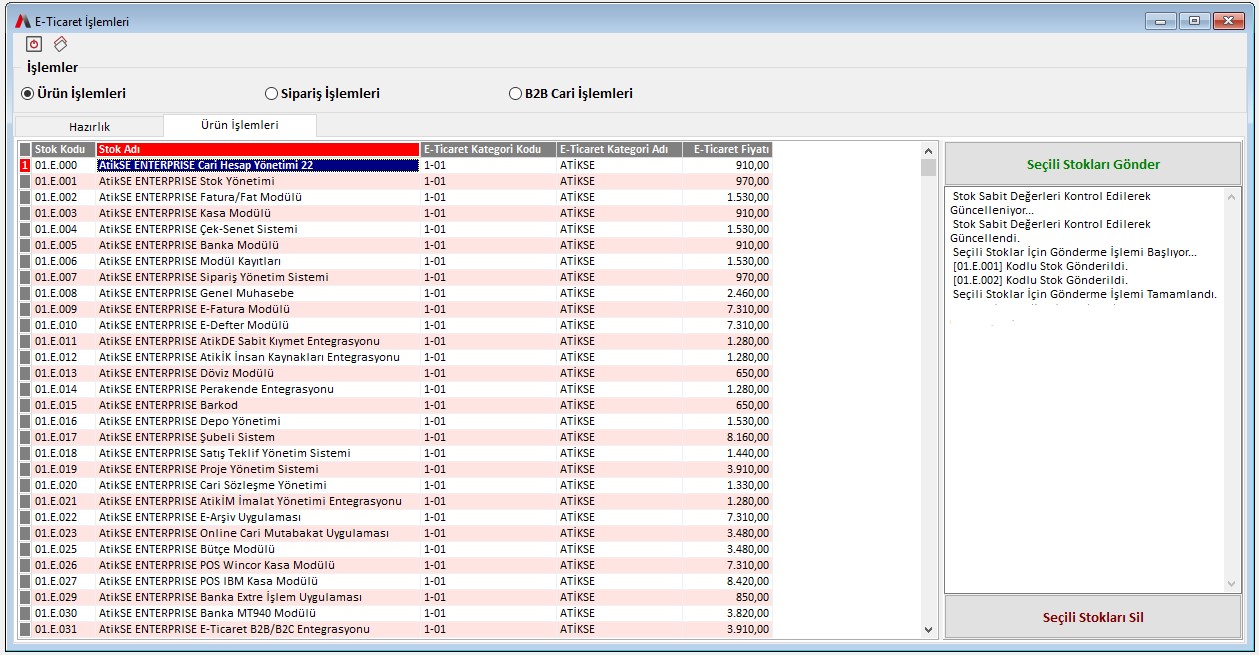The image size is (1259, 655).
Task: Select the Cari Sözleşme Yönetimi row
Action: tap(396, 485)
